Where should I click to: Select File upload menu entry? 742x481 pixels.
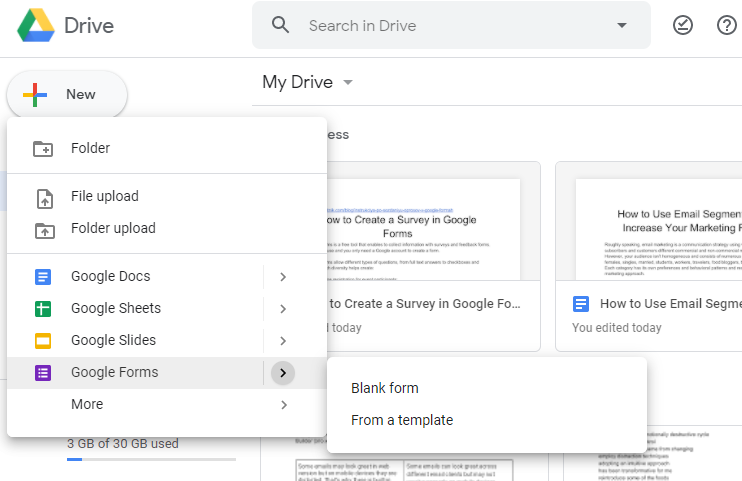105,197
